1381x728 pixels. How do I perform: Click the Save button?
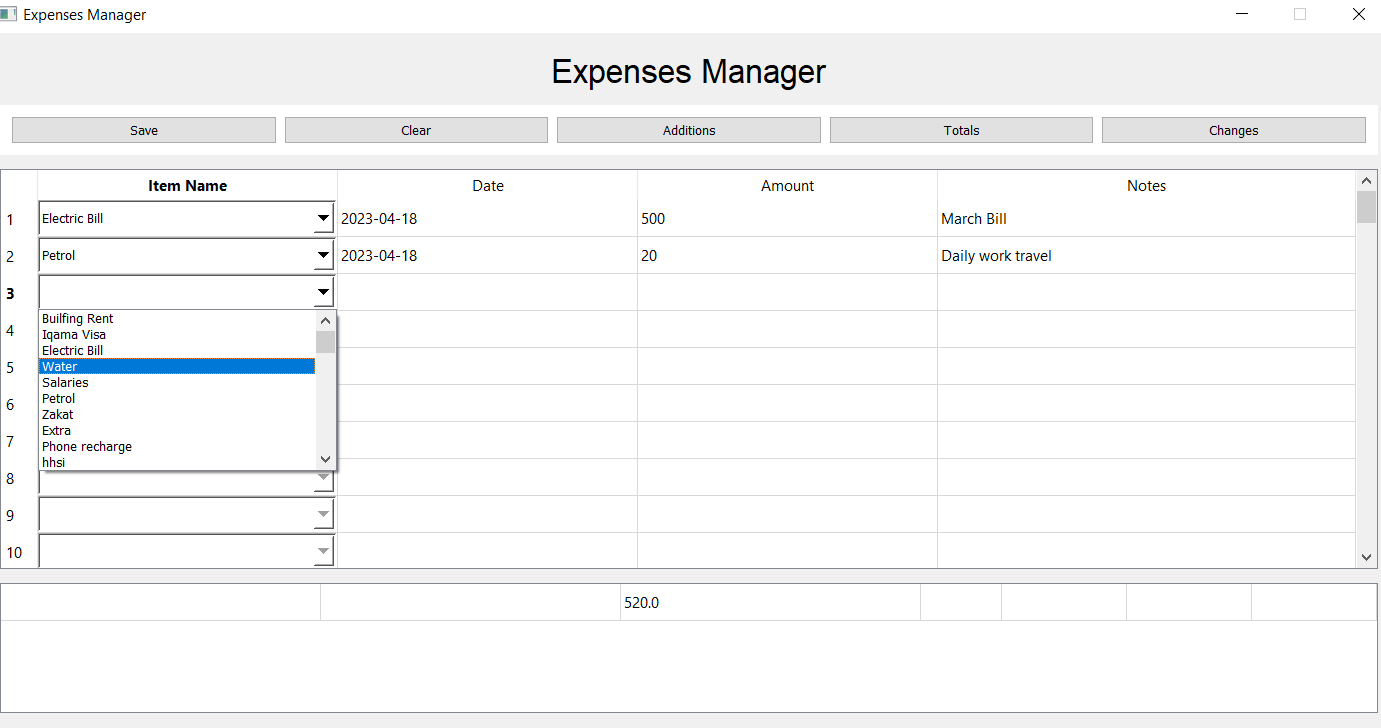(143, 130)
